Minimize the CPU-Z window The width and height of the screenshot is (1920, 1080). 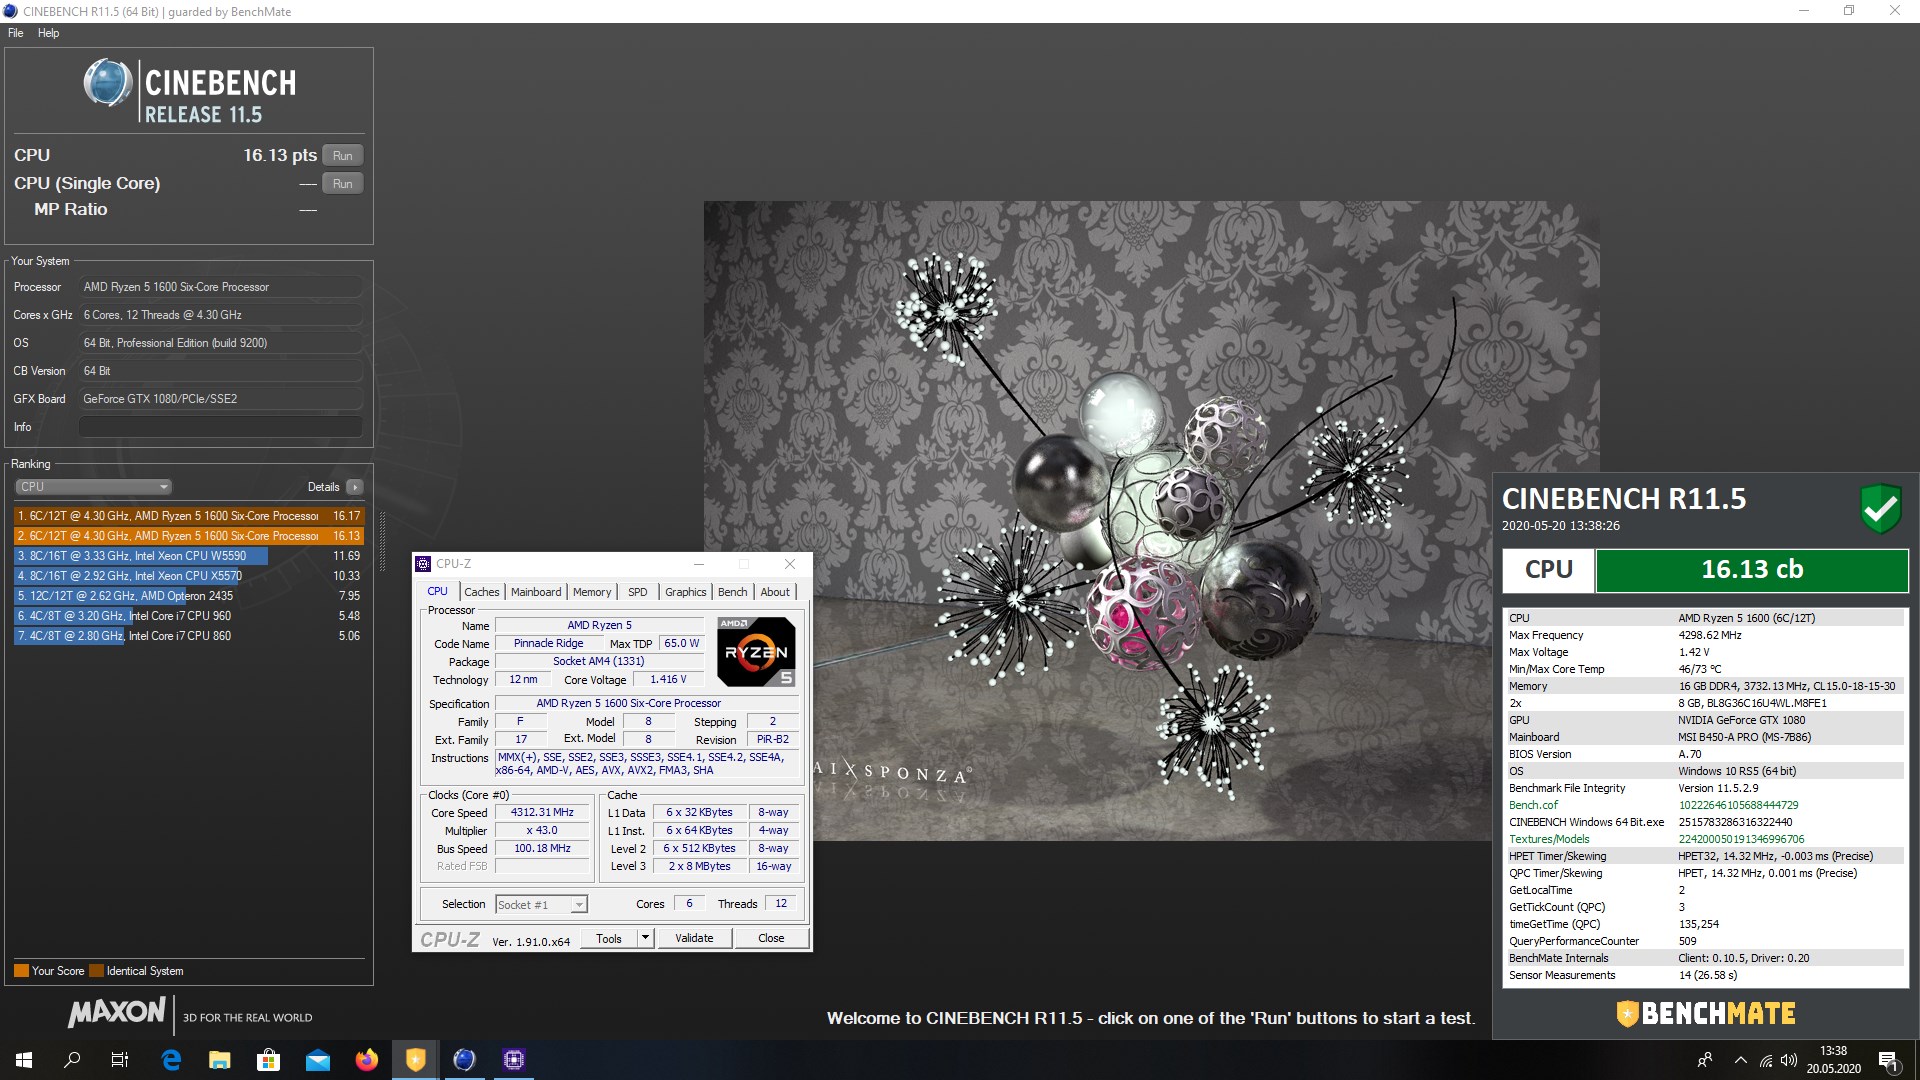click(699, 564)
